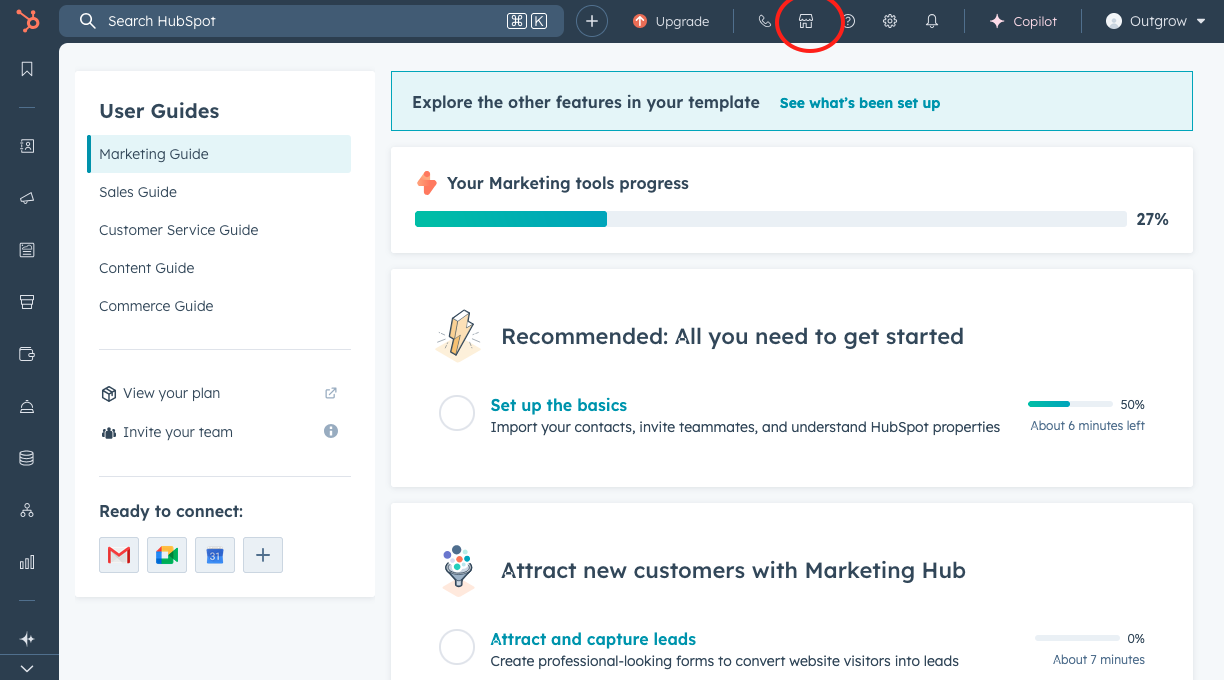Screen dimensions: 1224x680
Task: Expand the sidebar using bottom chevron
Action: coord(27,668)
